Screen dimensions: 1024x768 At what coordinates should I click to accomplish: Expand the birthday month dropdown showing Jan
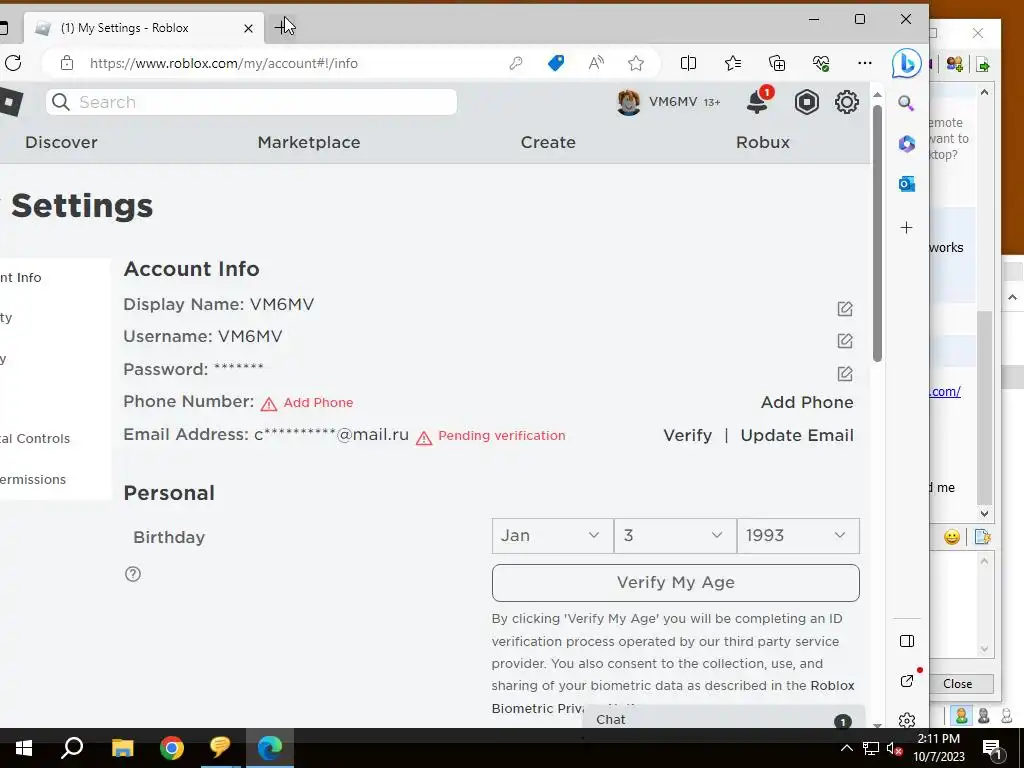552,536
